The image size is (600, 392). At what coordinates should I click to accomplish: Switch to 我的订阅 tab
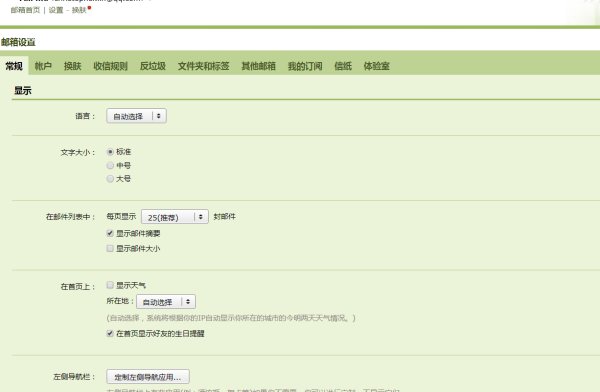(305, 66)
